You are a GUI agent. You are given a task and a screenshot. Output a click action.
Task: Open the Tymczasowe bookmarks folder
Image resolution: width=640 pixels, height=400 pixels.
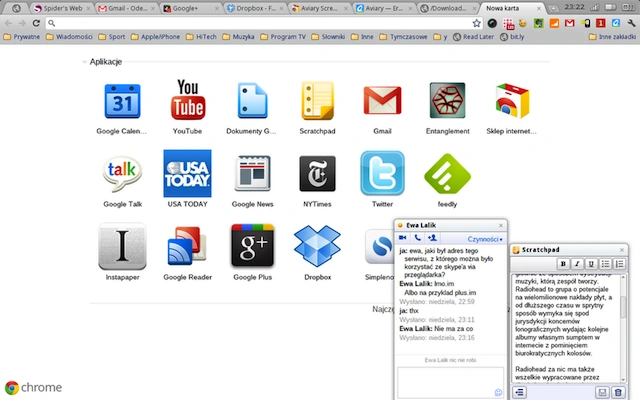[x=403, y=37]
